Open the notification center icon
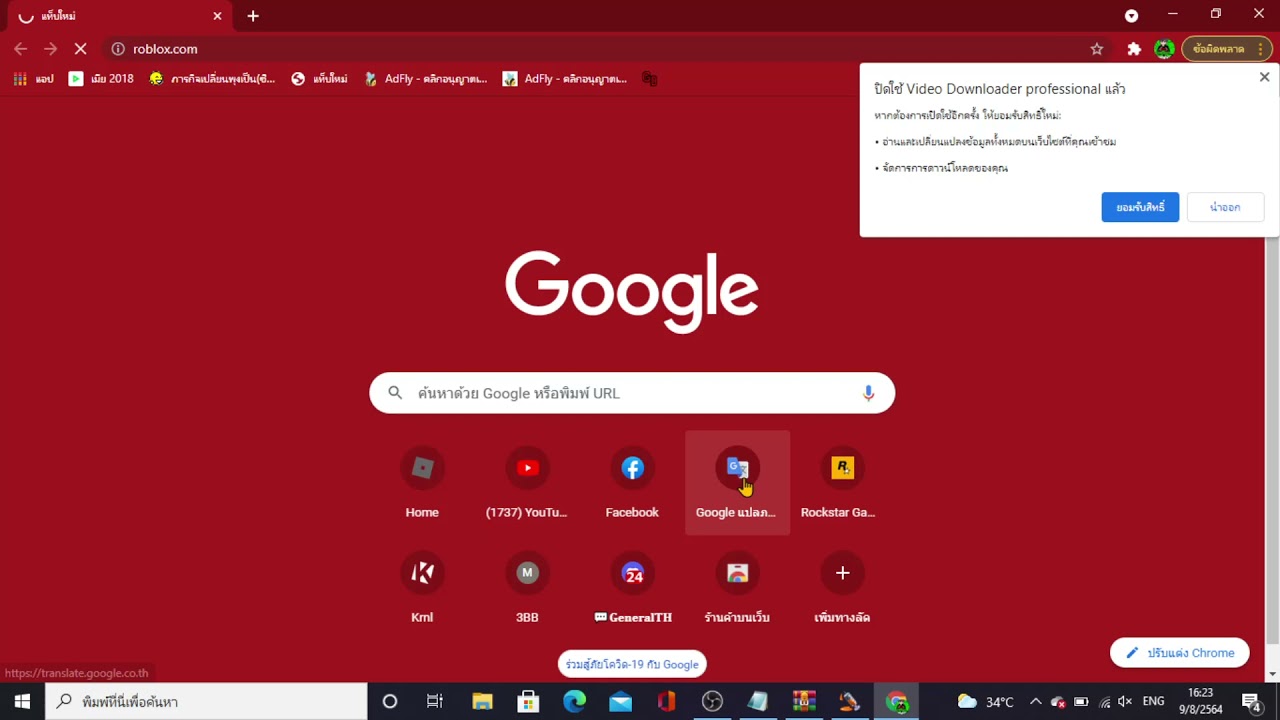Screen dimensions: 1280x720 coord(1251,701)
